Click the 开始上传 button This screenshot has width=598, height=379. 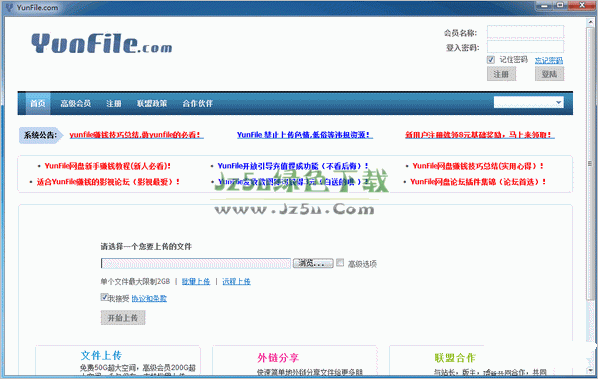click(123, 318)
